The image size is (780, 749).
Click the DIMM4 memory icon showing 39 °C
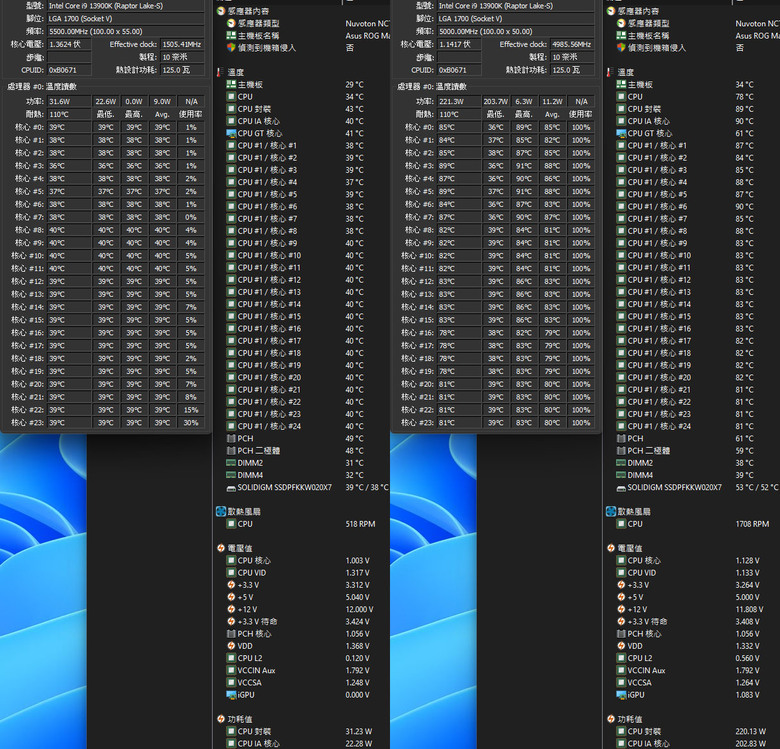pyautogui.click(x=621, y=475)
